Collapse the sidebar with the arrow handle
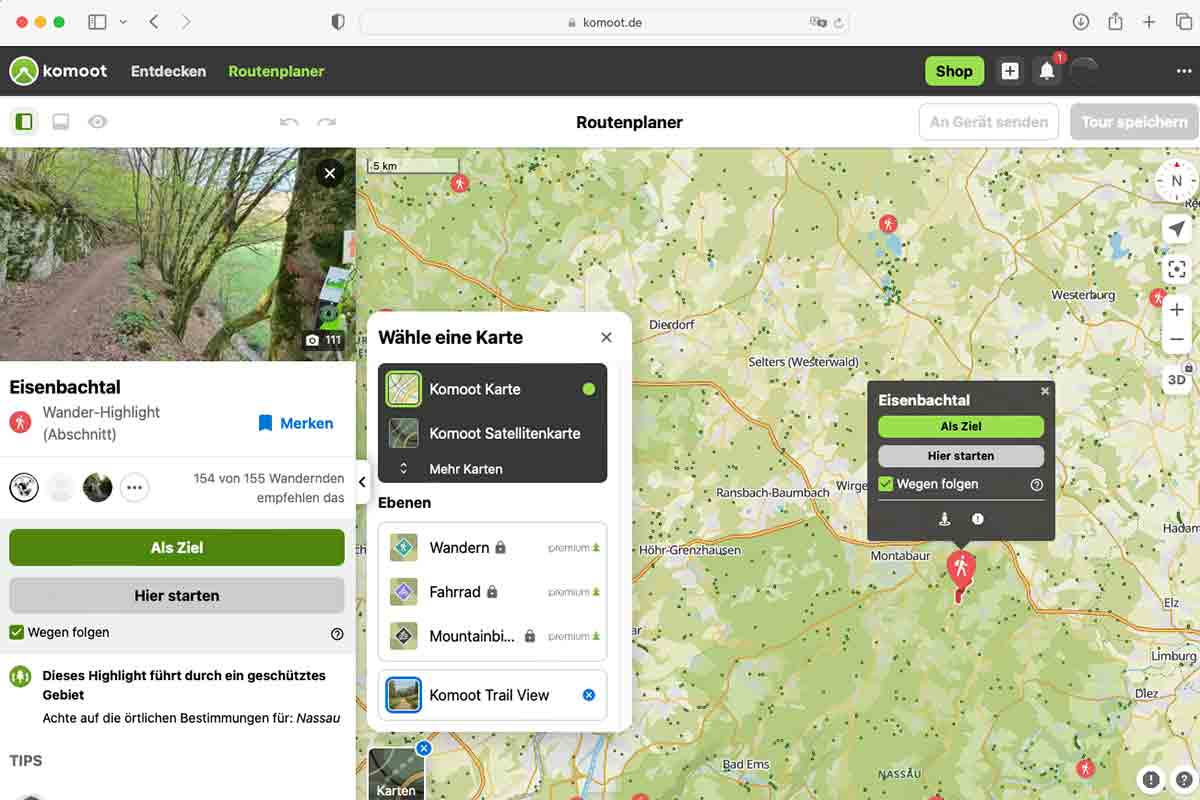 tap(362, 482)
